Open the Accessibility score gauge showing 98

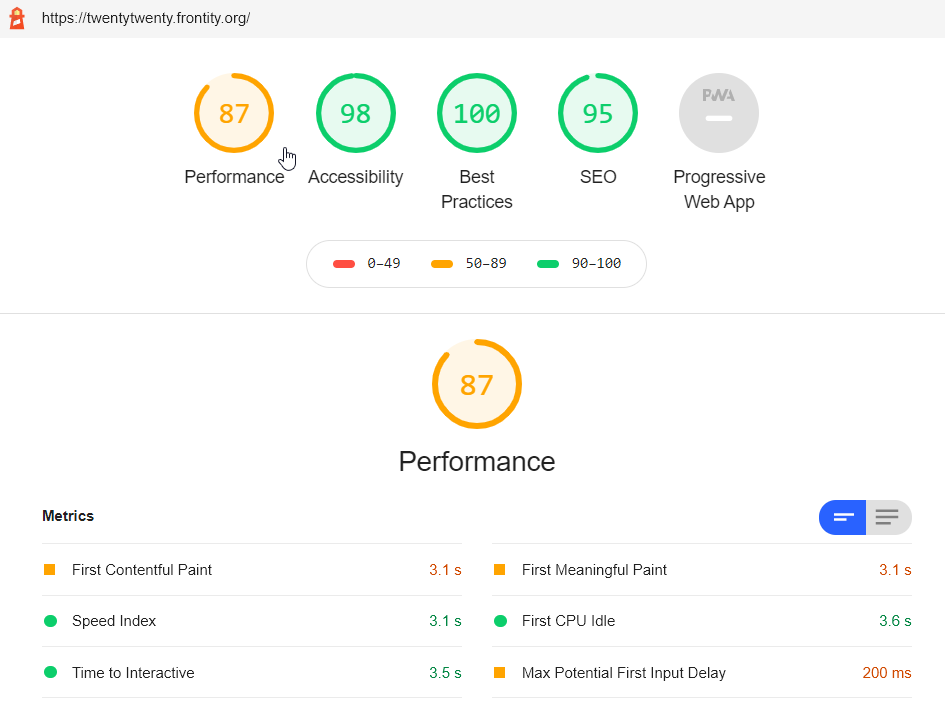click(355, 113)
